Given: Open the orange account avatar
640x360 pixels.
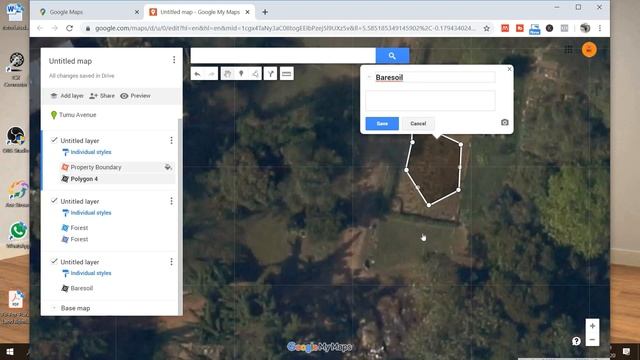Looking at the screenshot, I should pos(589,50).
